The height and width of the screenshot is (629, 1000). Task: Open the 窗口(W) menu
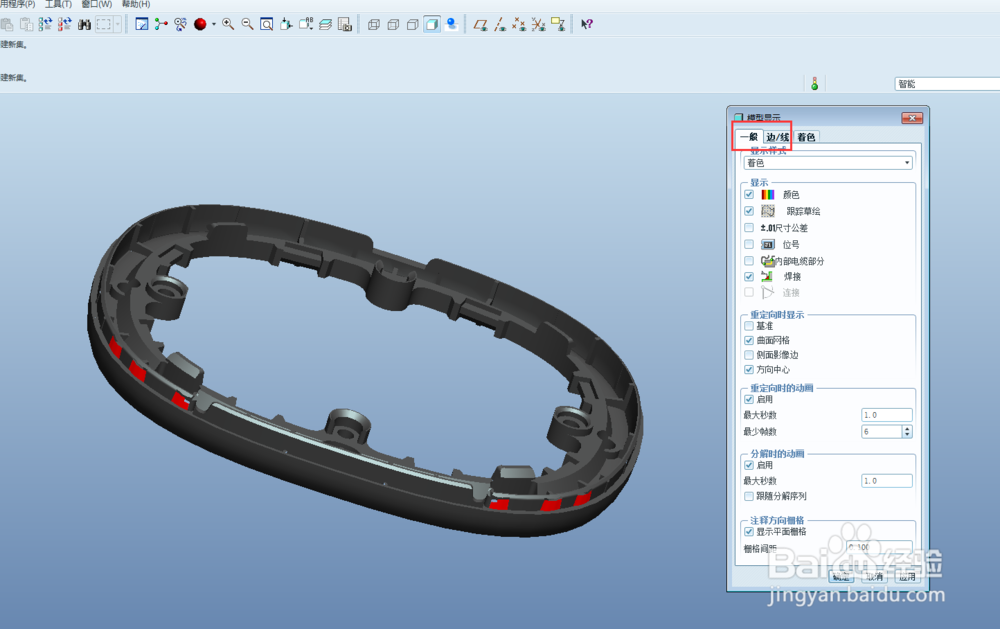pos(97,4)
